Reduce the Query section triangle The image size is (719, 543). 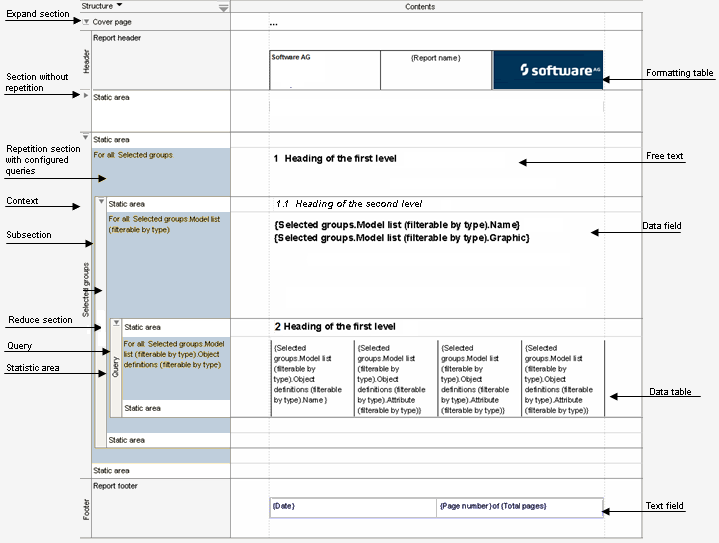116,323
